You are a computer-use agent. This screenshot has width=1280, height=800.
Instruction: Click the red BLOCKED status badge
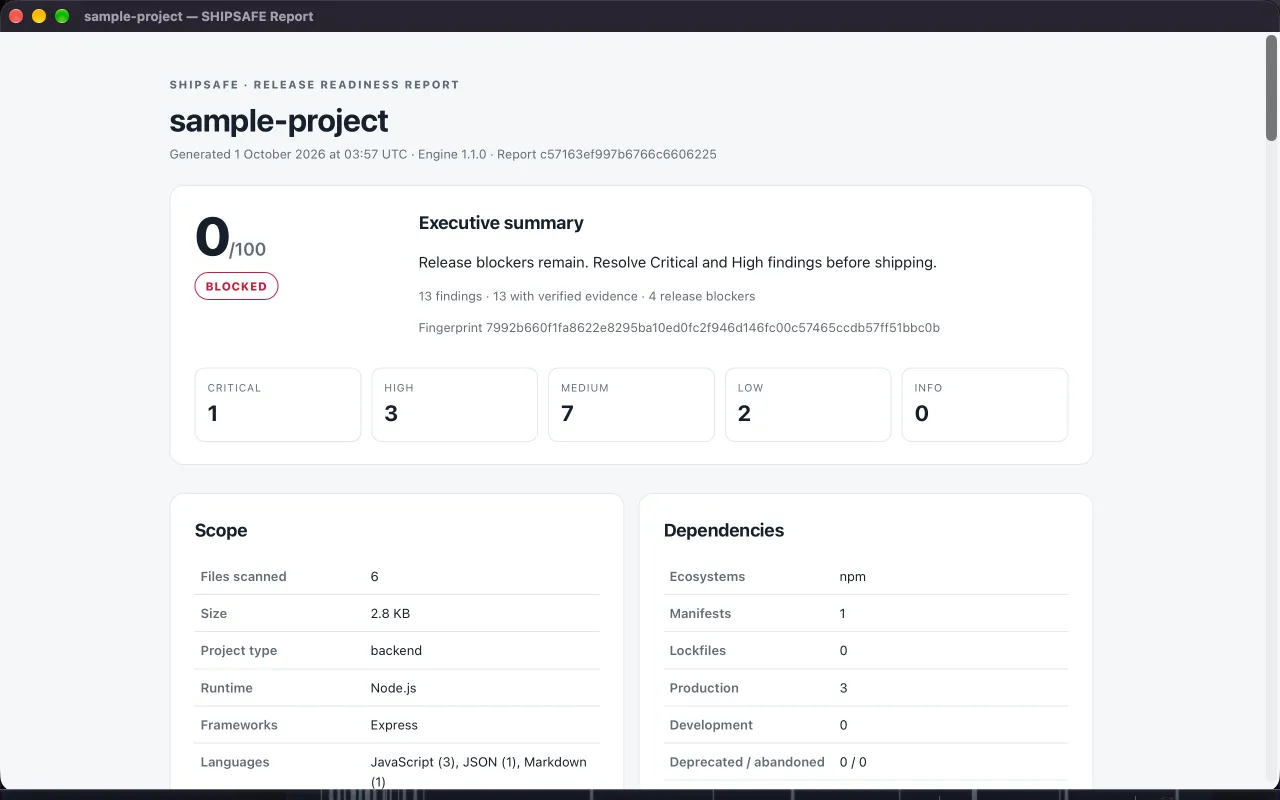tap(236, 286)
